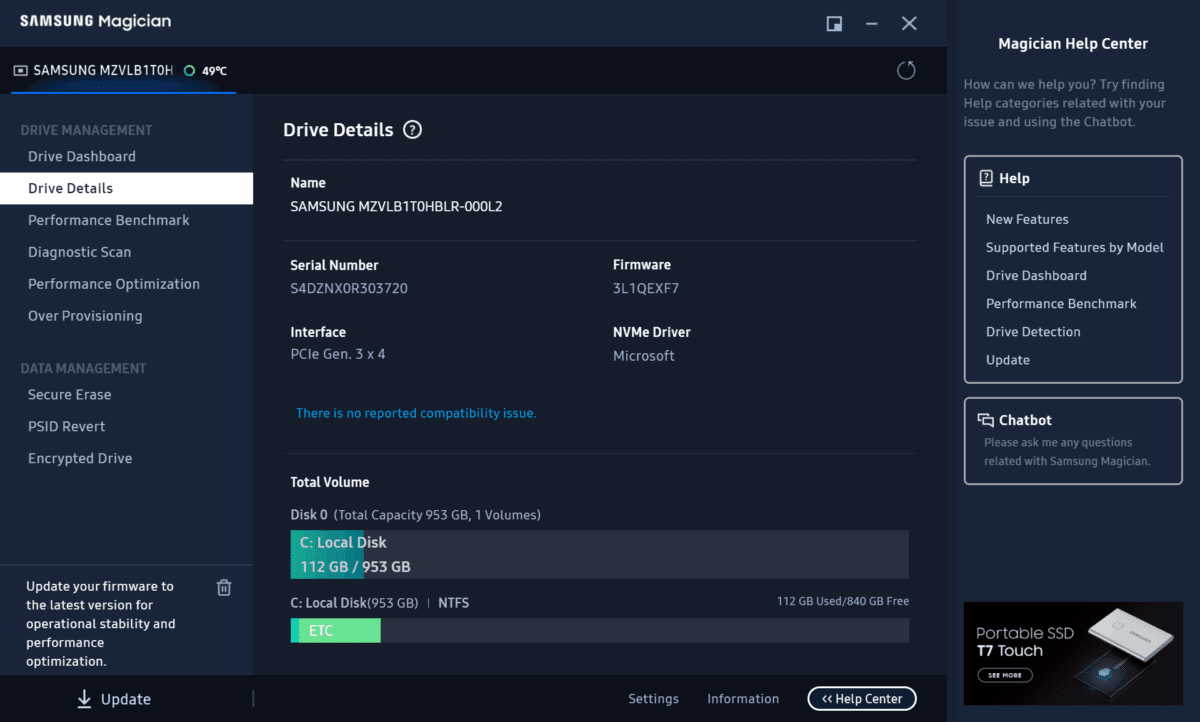Click the Help panel book icon
Image resolution: width=1200 pixels, height=722 pixels.
pyautogui.click(x=985, y=178)
